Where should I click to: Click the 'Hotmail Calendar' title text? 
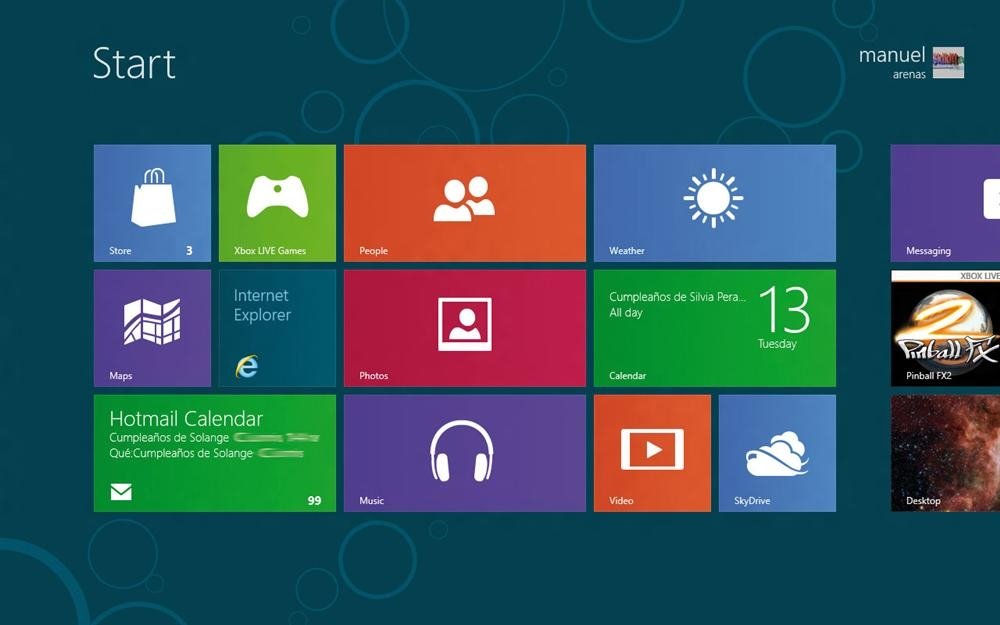coord(186,418)
